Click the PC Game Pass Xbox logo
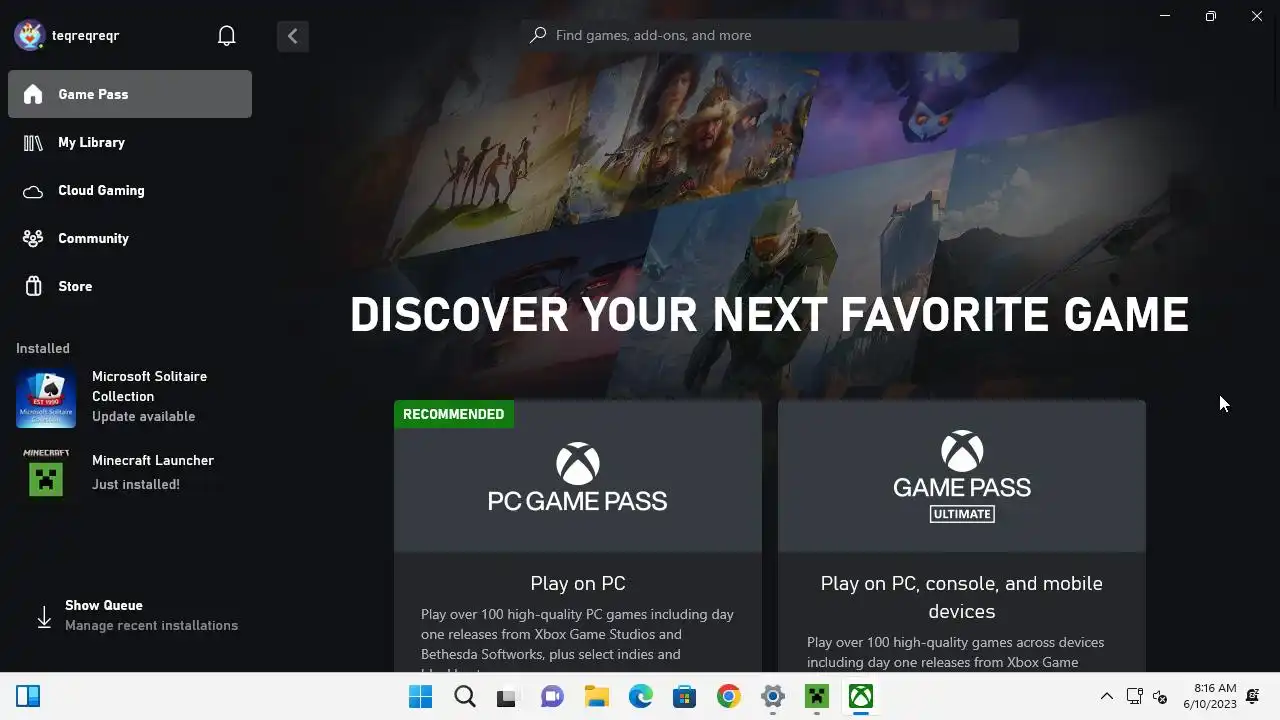The height and width of the screenshot is (720, 1280). (578, 465)
